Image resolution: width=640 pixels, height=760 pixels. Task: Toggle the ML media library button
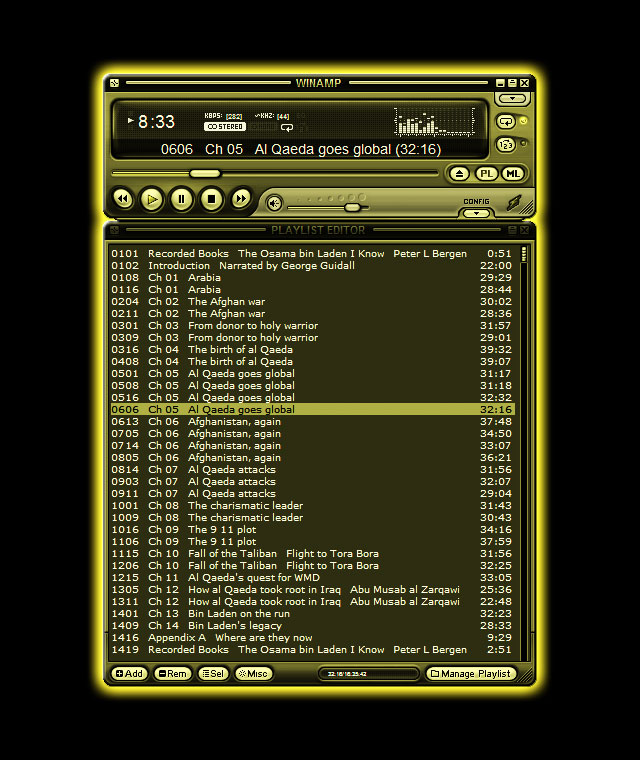coord(512,173)
